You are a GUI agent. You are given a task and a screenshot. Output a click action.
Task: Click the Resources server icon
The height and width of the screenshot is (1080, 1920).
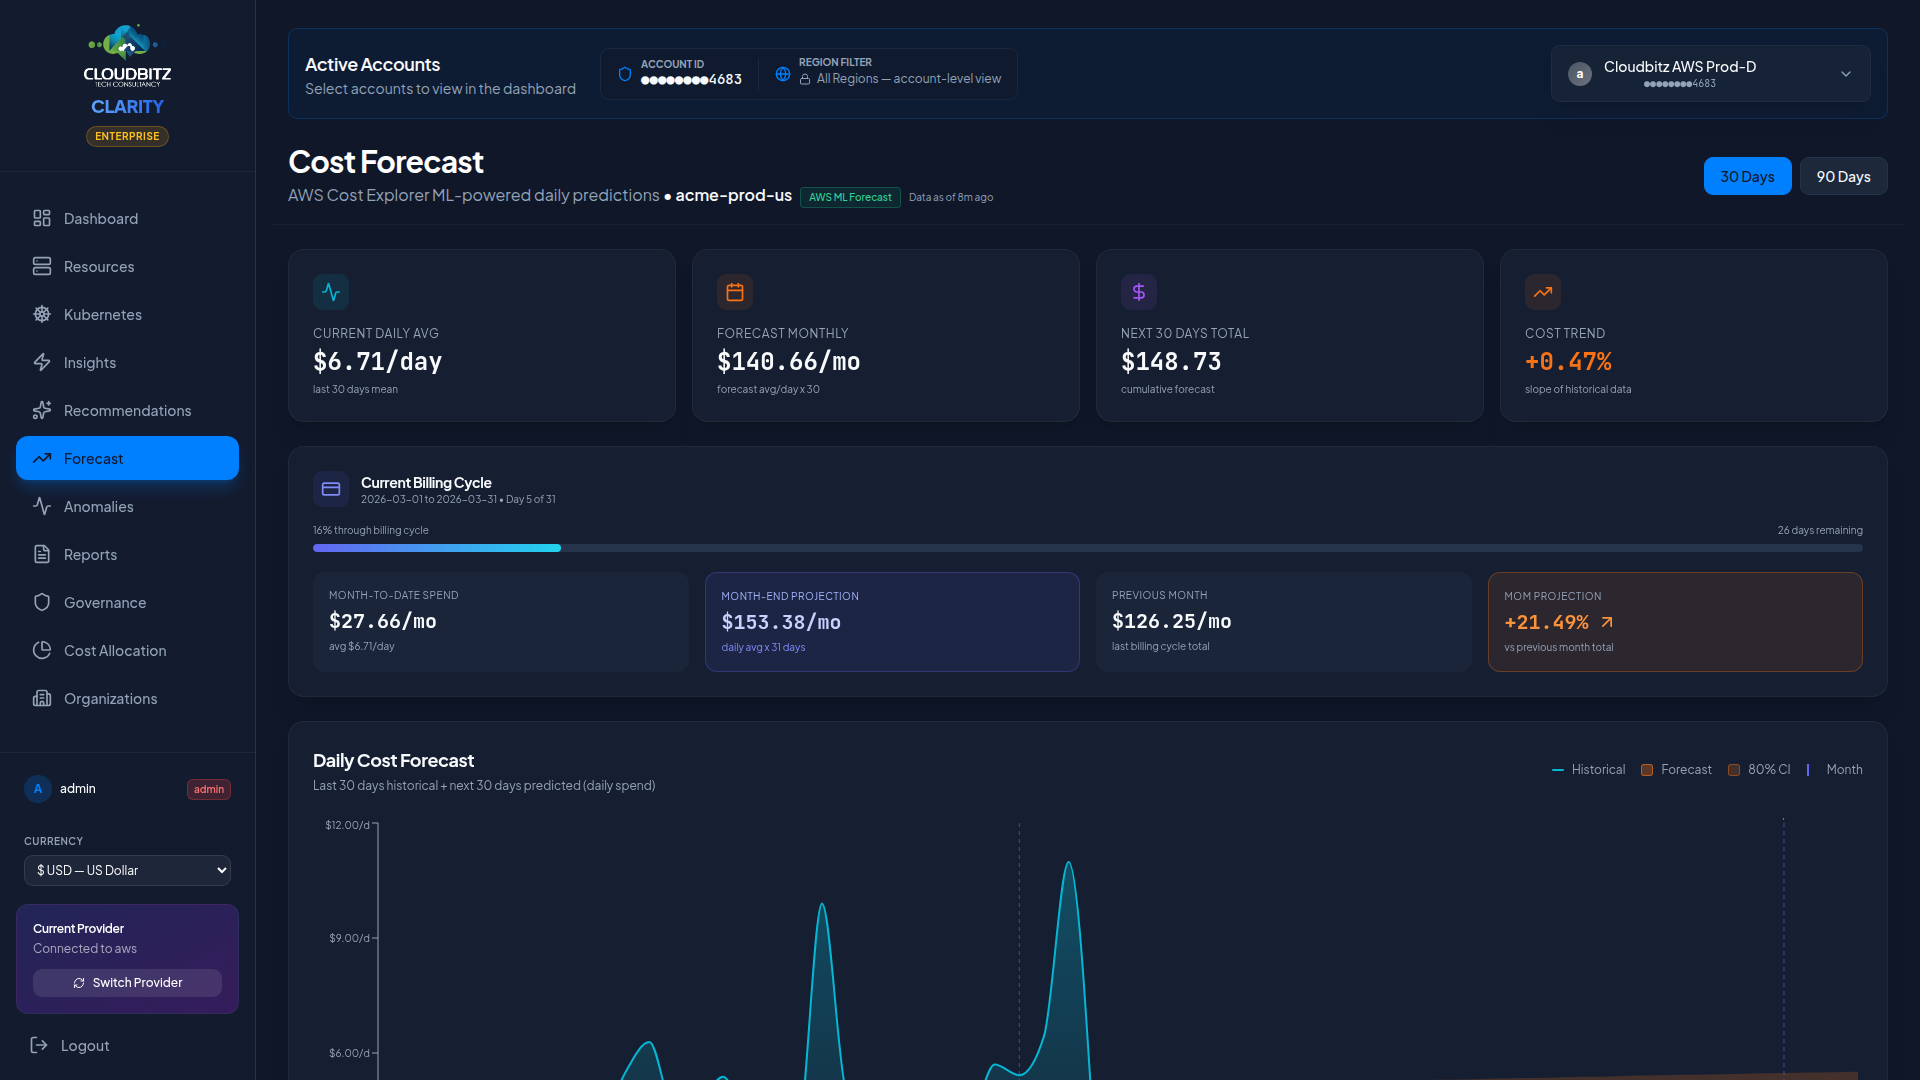click(x=42, y=266)
